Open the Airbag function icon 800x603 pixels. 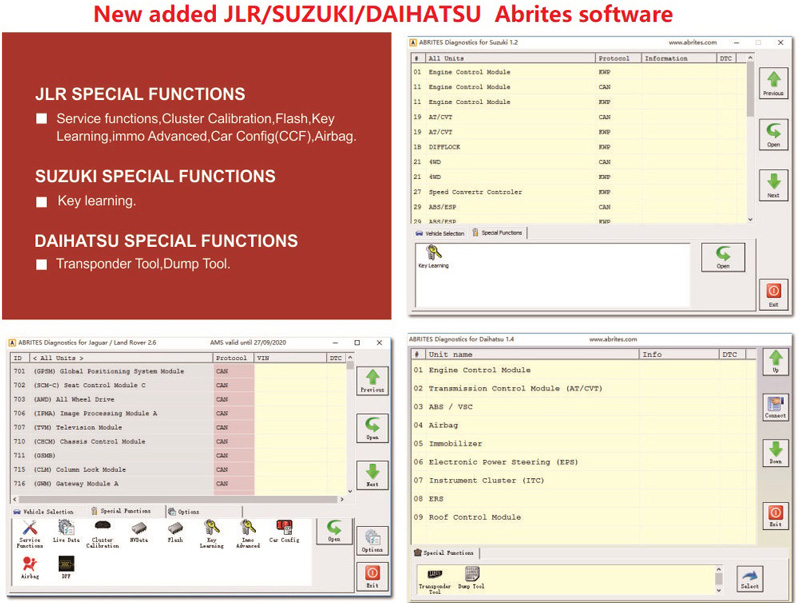pyautogui.click(x=30, y=567)
